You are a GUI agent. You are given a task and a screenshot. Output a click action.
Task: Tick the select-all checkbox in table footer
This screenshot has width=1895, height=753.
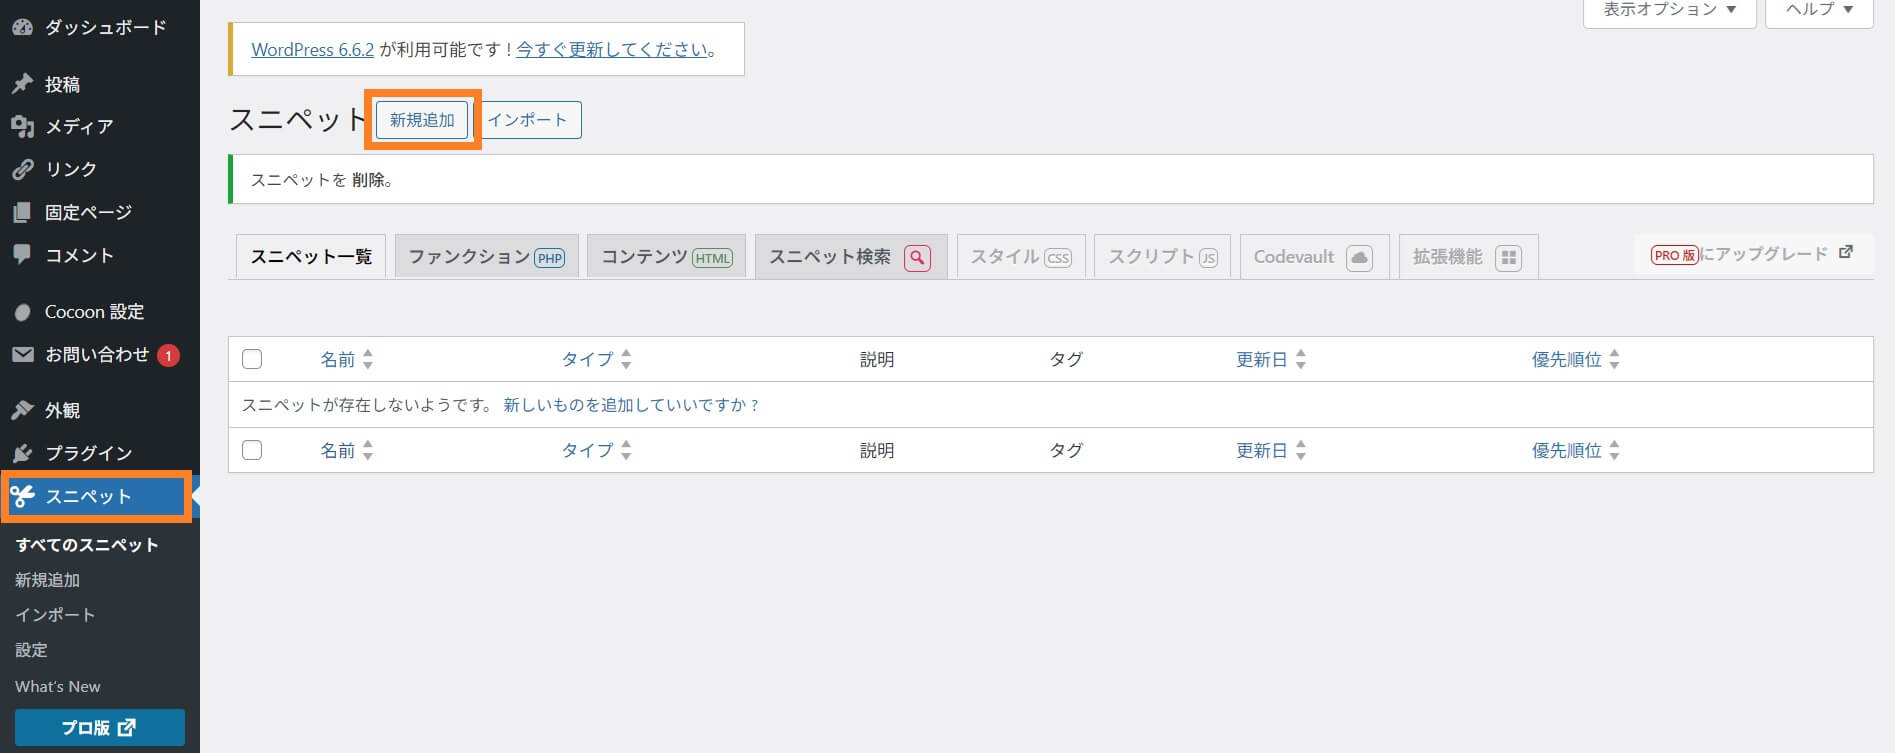(252, 450)
